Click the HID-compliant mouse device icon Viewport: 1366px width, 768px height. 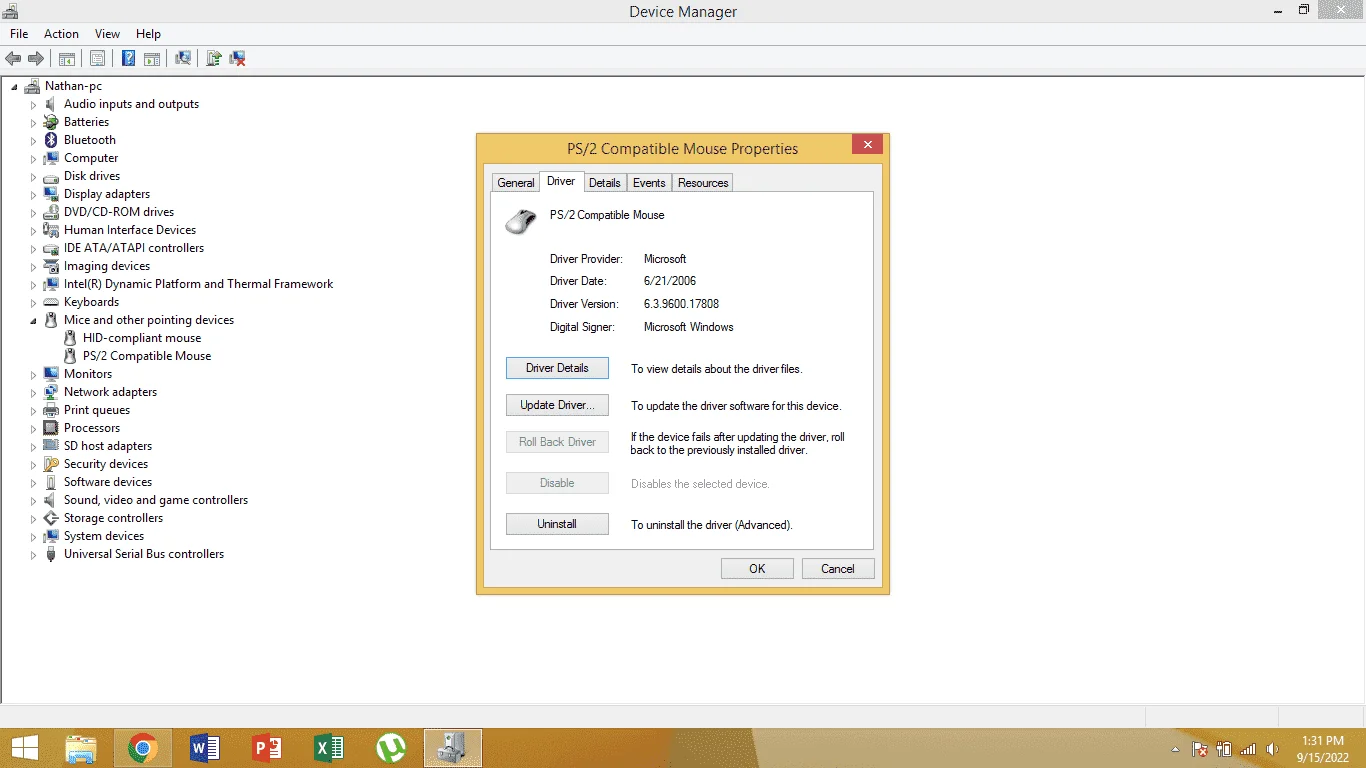(70, 338)
